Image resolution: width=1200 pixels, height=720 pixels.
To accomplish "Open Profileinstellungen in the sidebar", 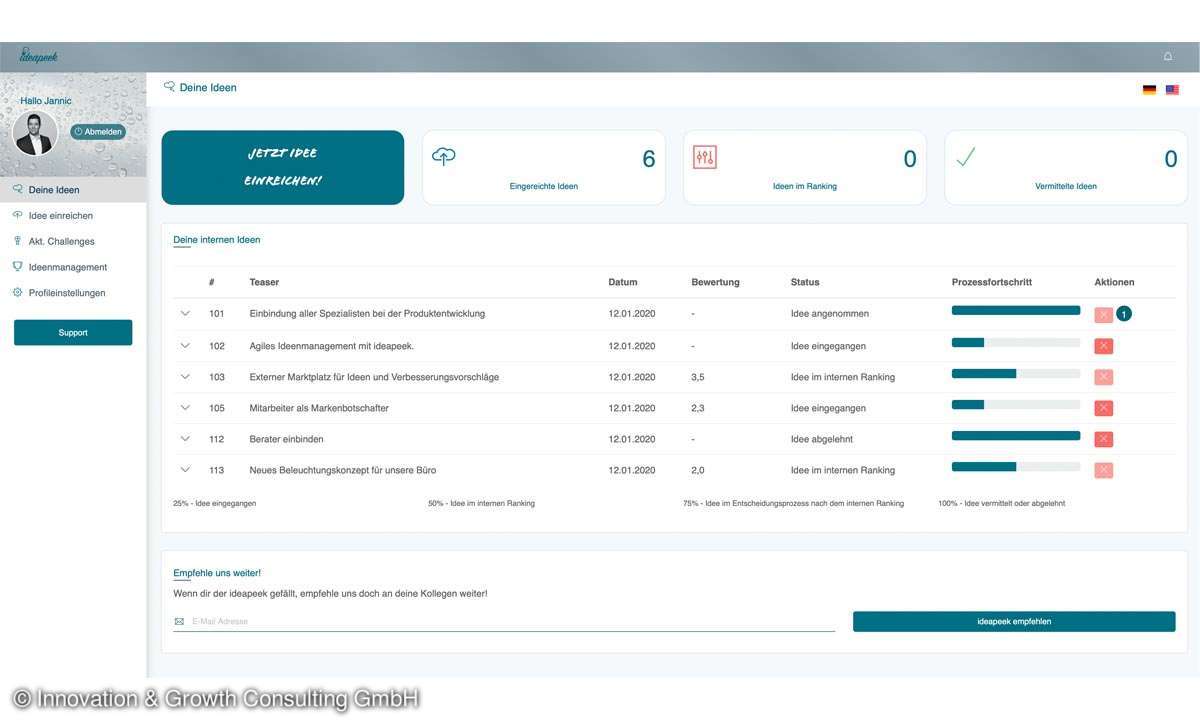I will pyautogui.click(x=73, y=293).
